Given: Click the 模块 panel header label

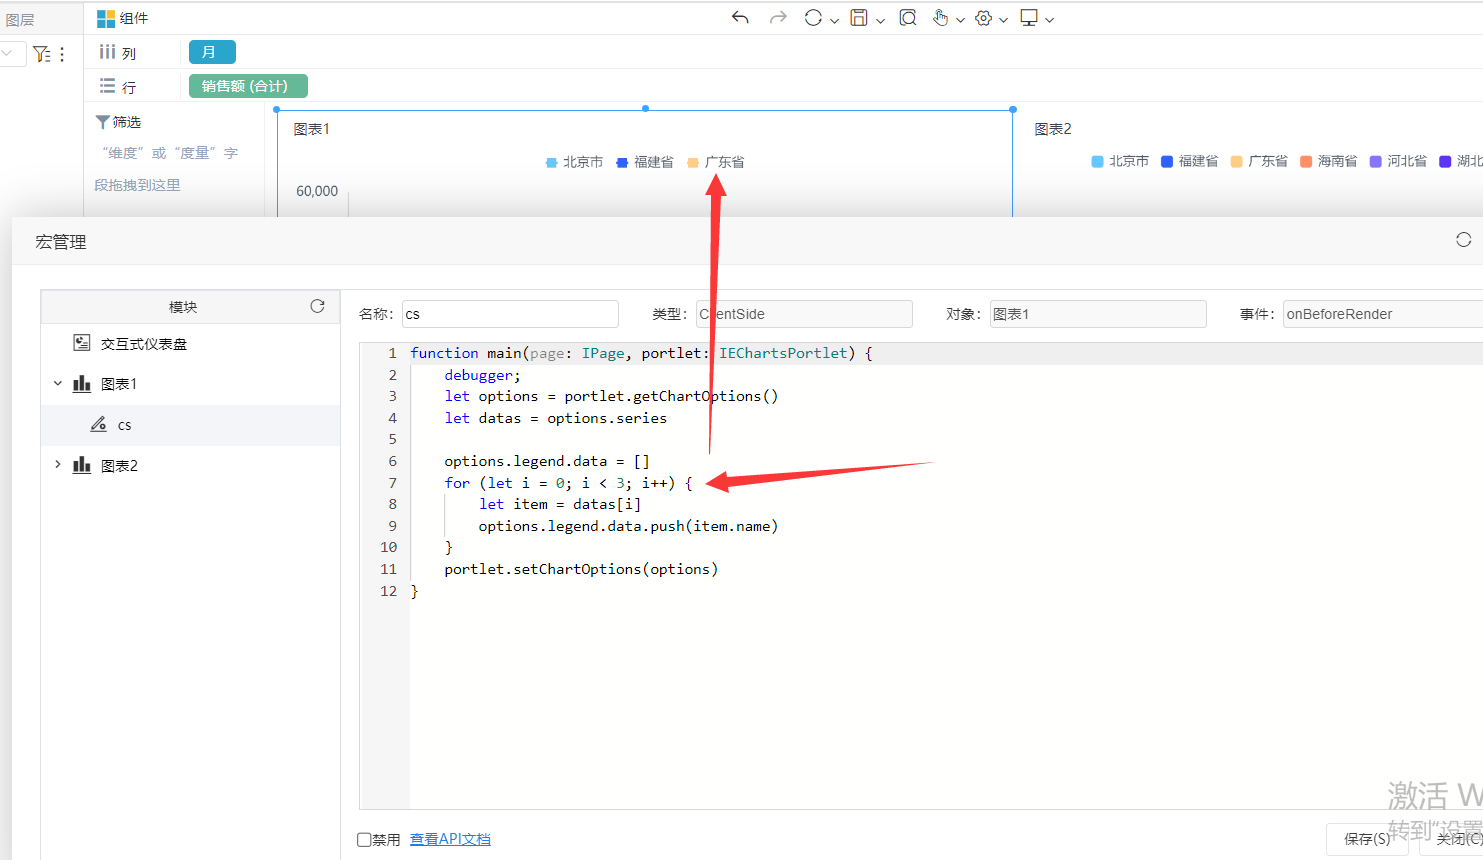Looking at the screenshot, I should 183,307.
